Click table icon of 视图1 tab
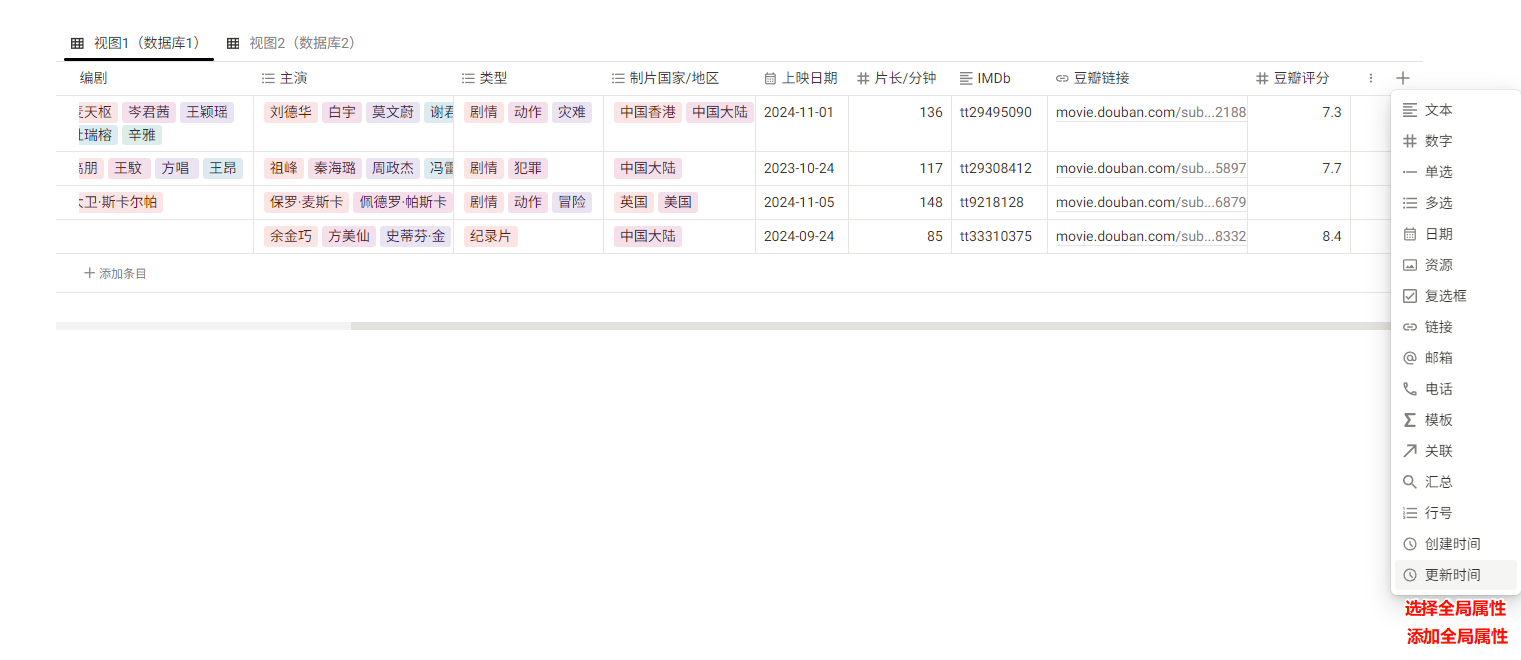This screenshot has height=660, width=1521. 77,43
